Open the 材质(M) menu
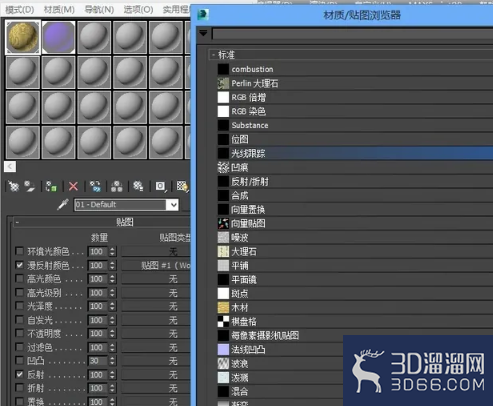The height and width of the screenshot is (406, 493). click(59, 10)
